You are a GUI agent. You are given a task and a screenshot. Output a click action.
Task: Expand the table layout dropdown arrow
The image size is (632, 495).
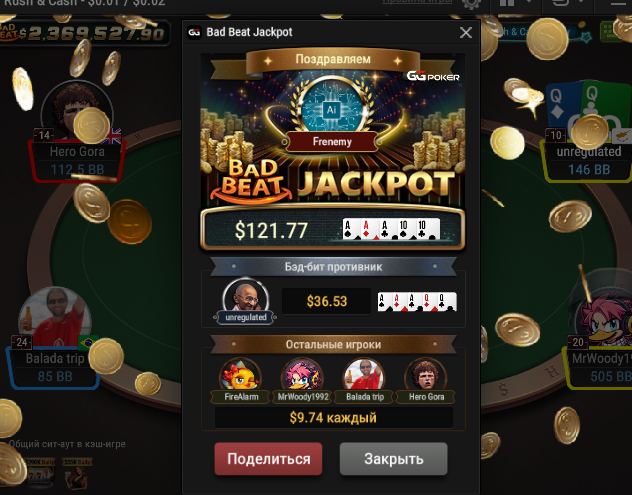(x=529, y=2)
